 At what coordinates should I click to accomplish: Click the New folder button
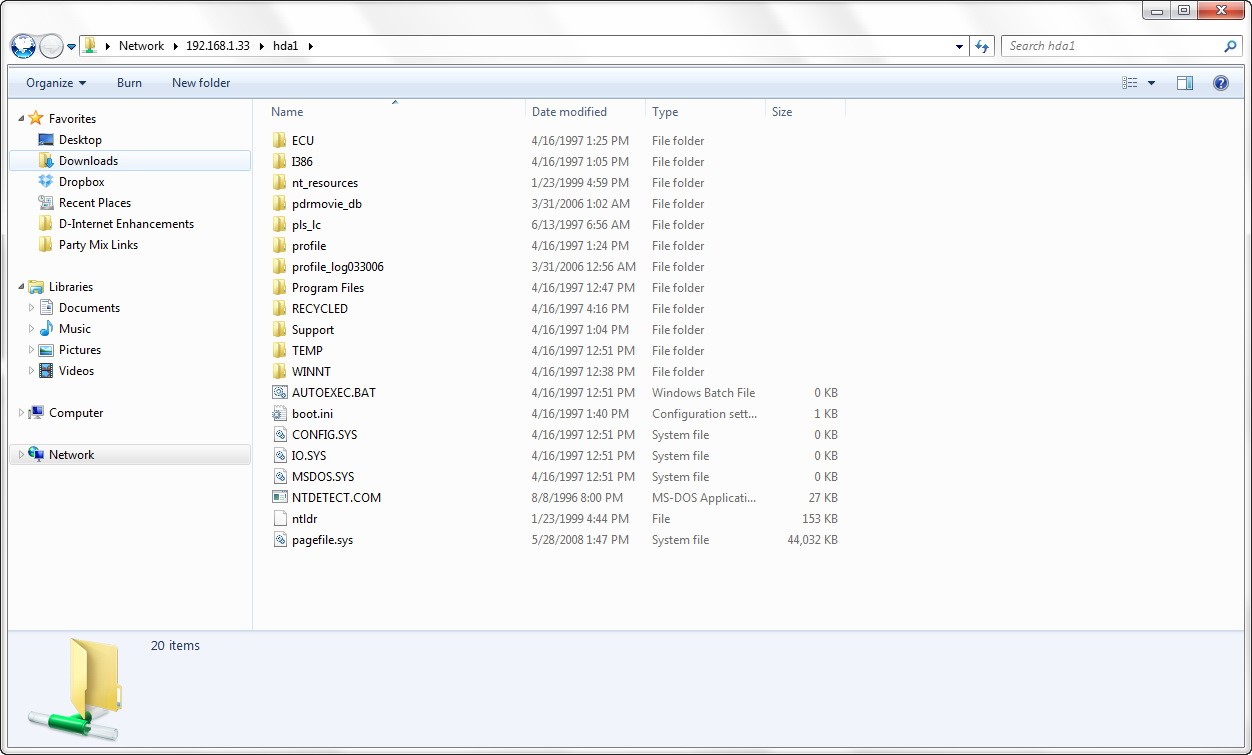201,83
